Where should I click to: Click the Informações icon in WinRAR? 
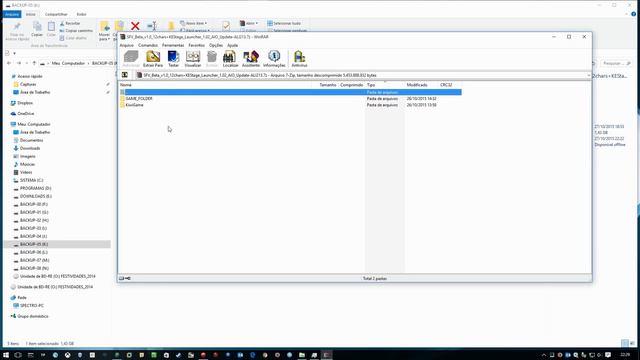tap(274, 59)
